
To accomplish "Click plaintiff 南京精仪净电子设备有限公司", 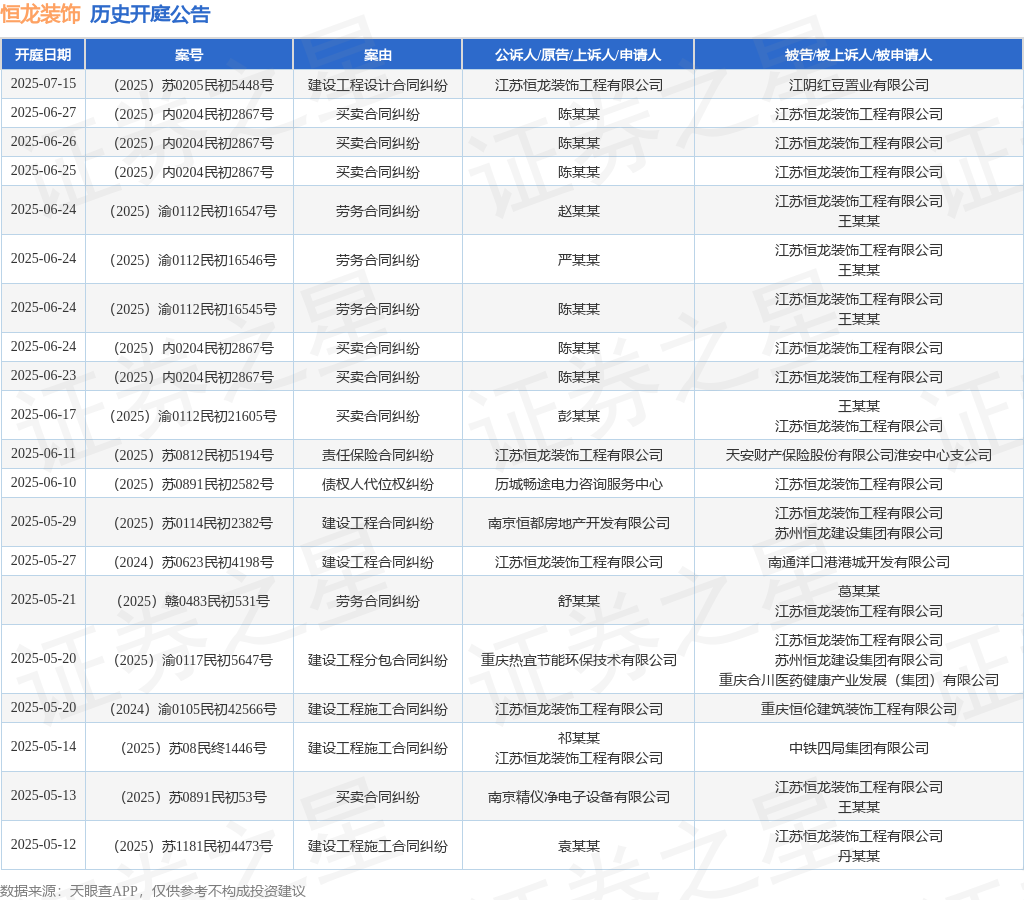I will (x=579, y=797).
